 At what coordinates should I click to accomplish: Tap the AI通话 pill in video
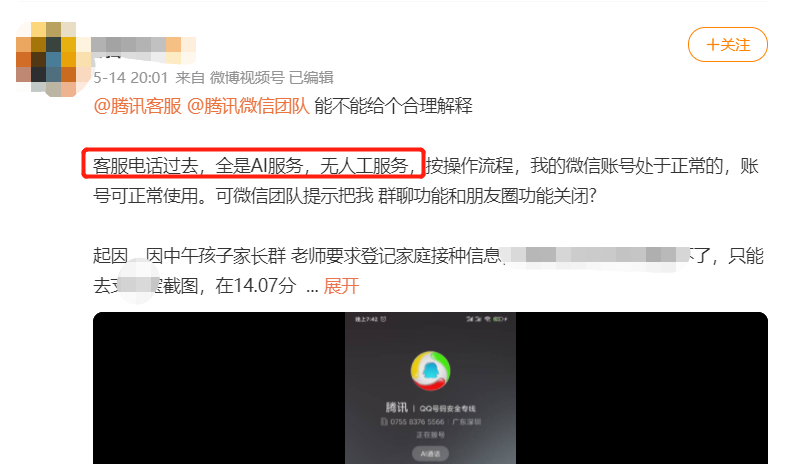click(x=430, y=453)
